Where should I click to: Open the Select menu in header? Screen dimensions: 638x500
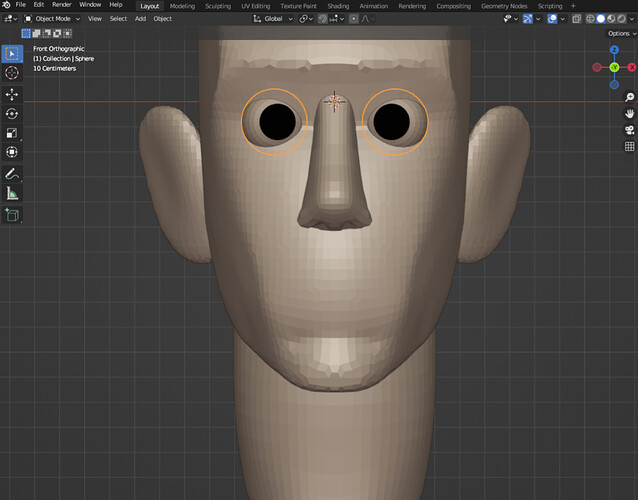click(118, 19)
